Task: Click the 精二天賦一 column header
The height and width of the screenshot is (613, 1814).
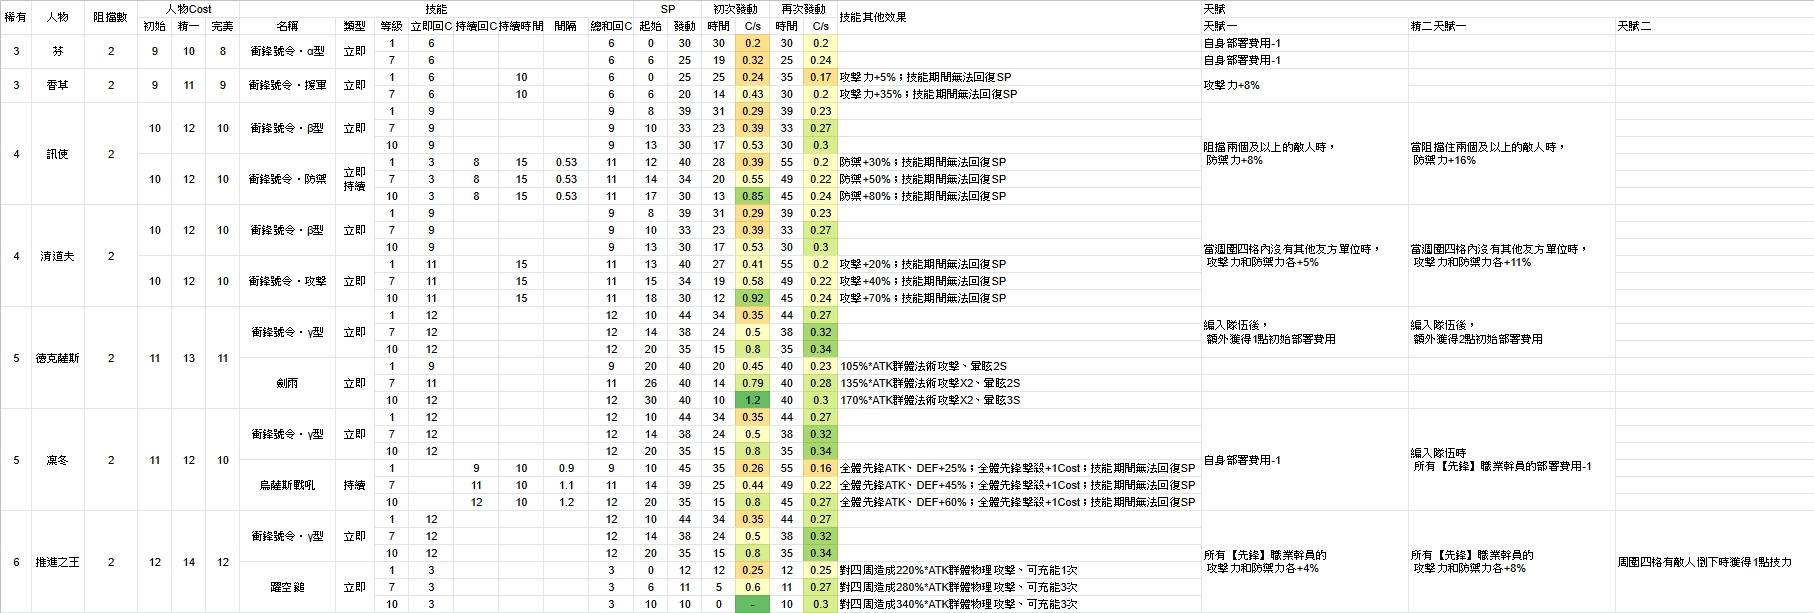Action: click(1439, 26)
